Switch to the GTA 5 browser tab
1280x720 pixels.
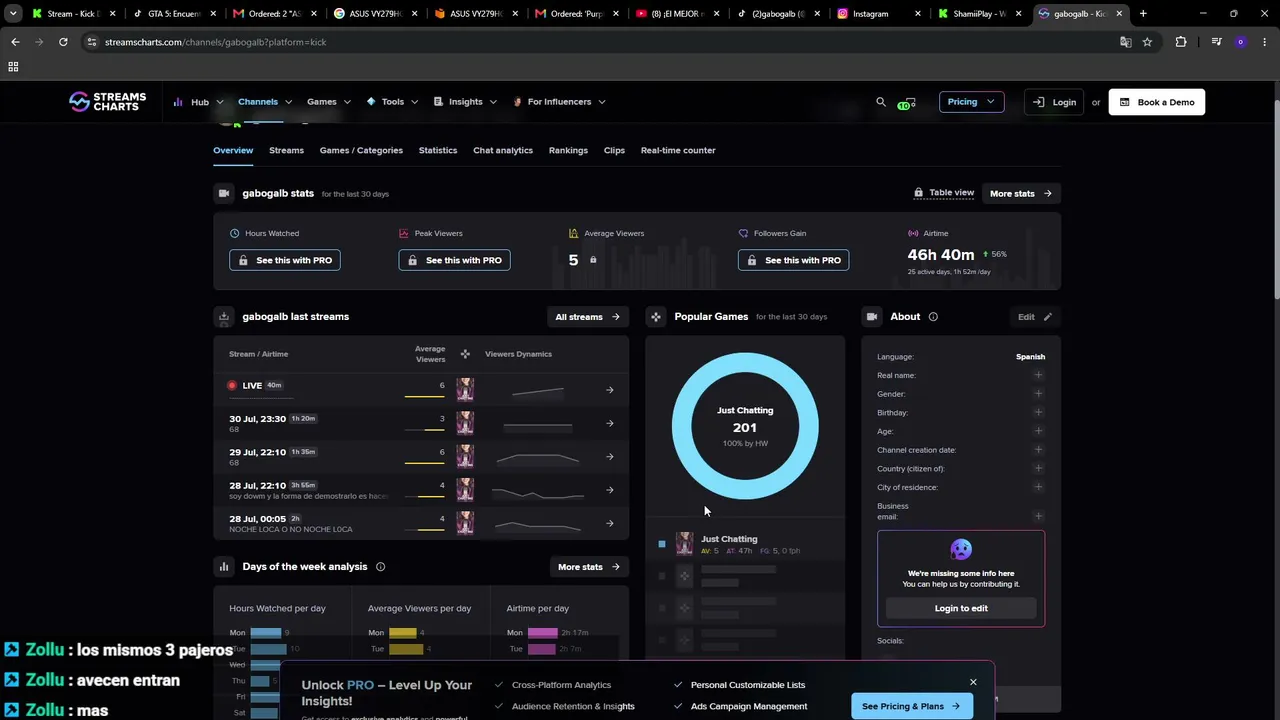[x=173, y=14]
